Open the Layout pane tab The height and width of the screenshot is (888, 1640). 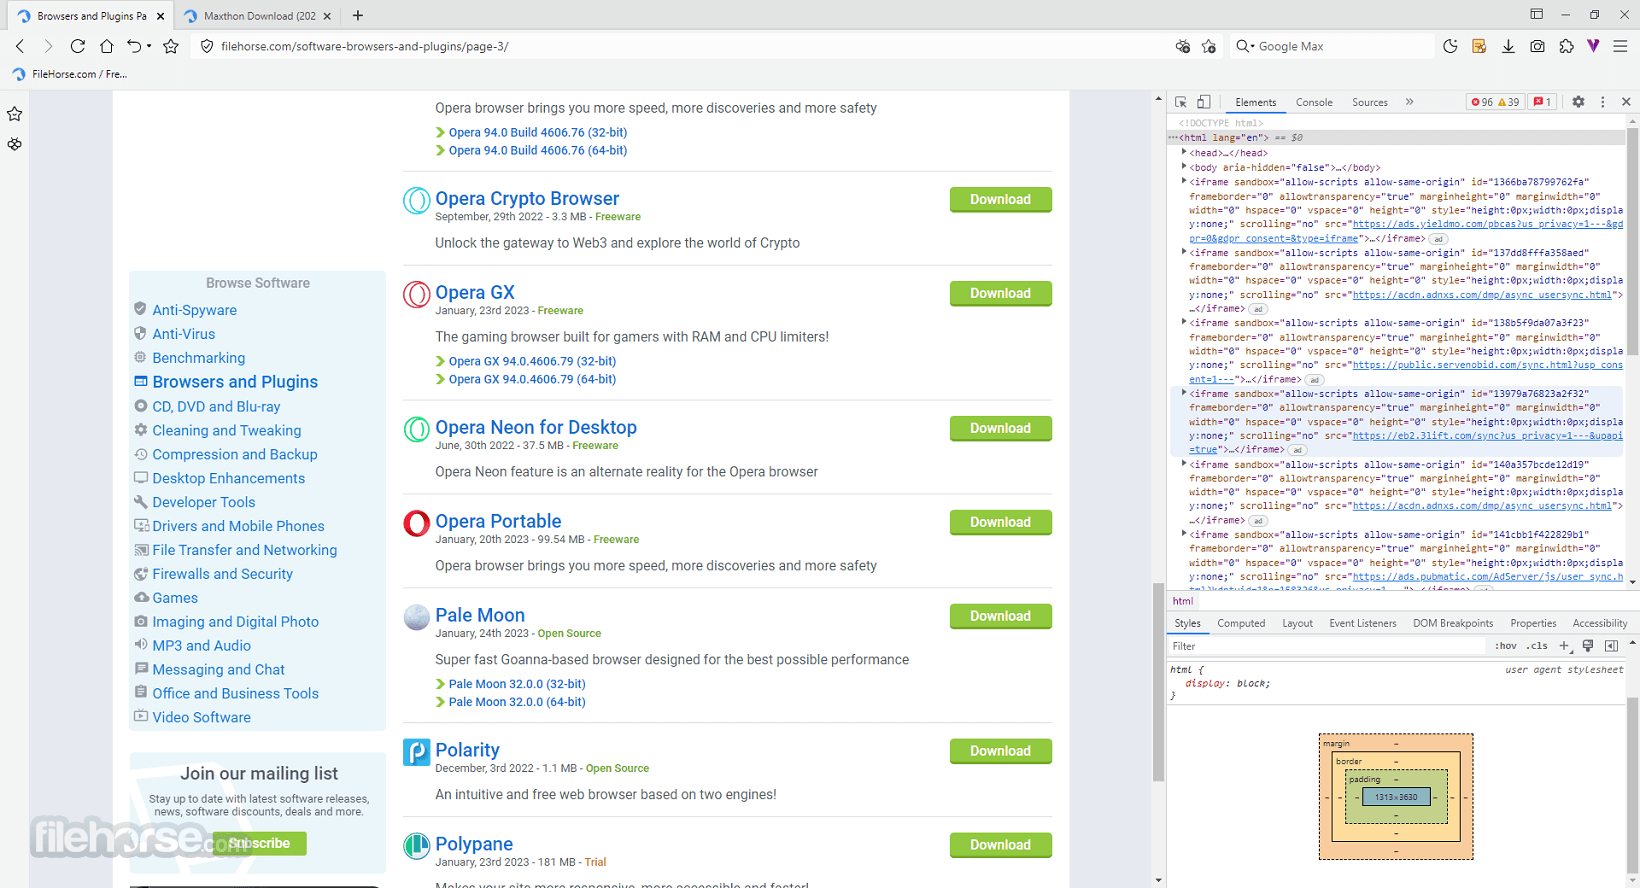(1297, 623)
